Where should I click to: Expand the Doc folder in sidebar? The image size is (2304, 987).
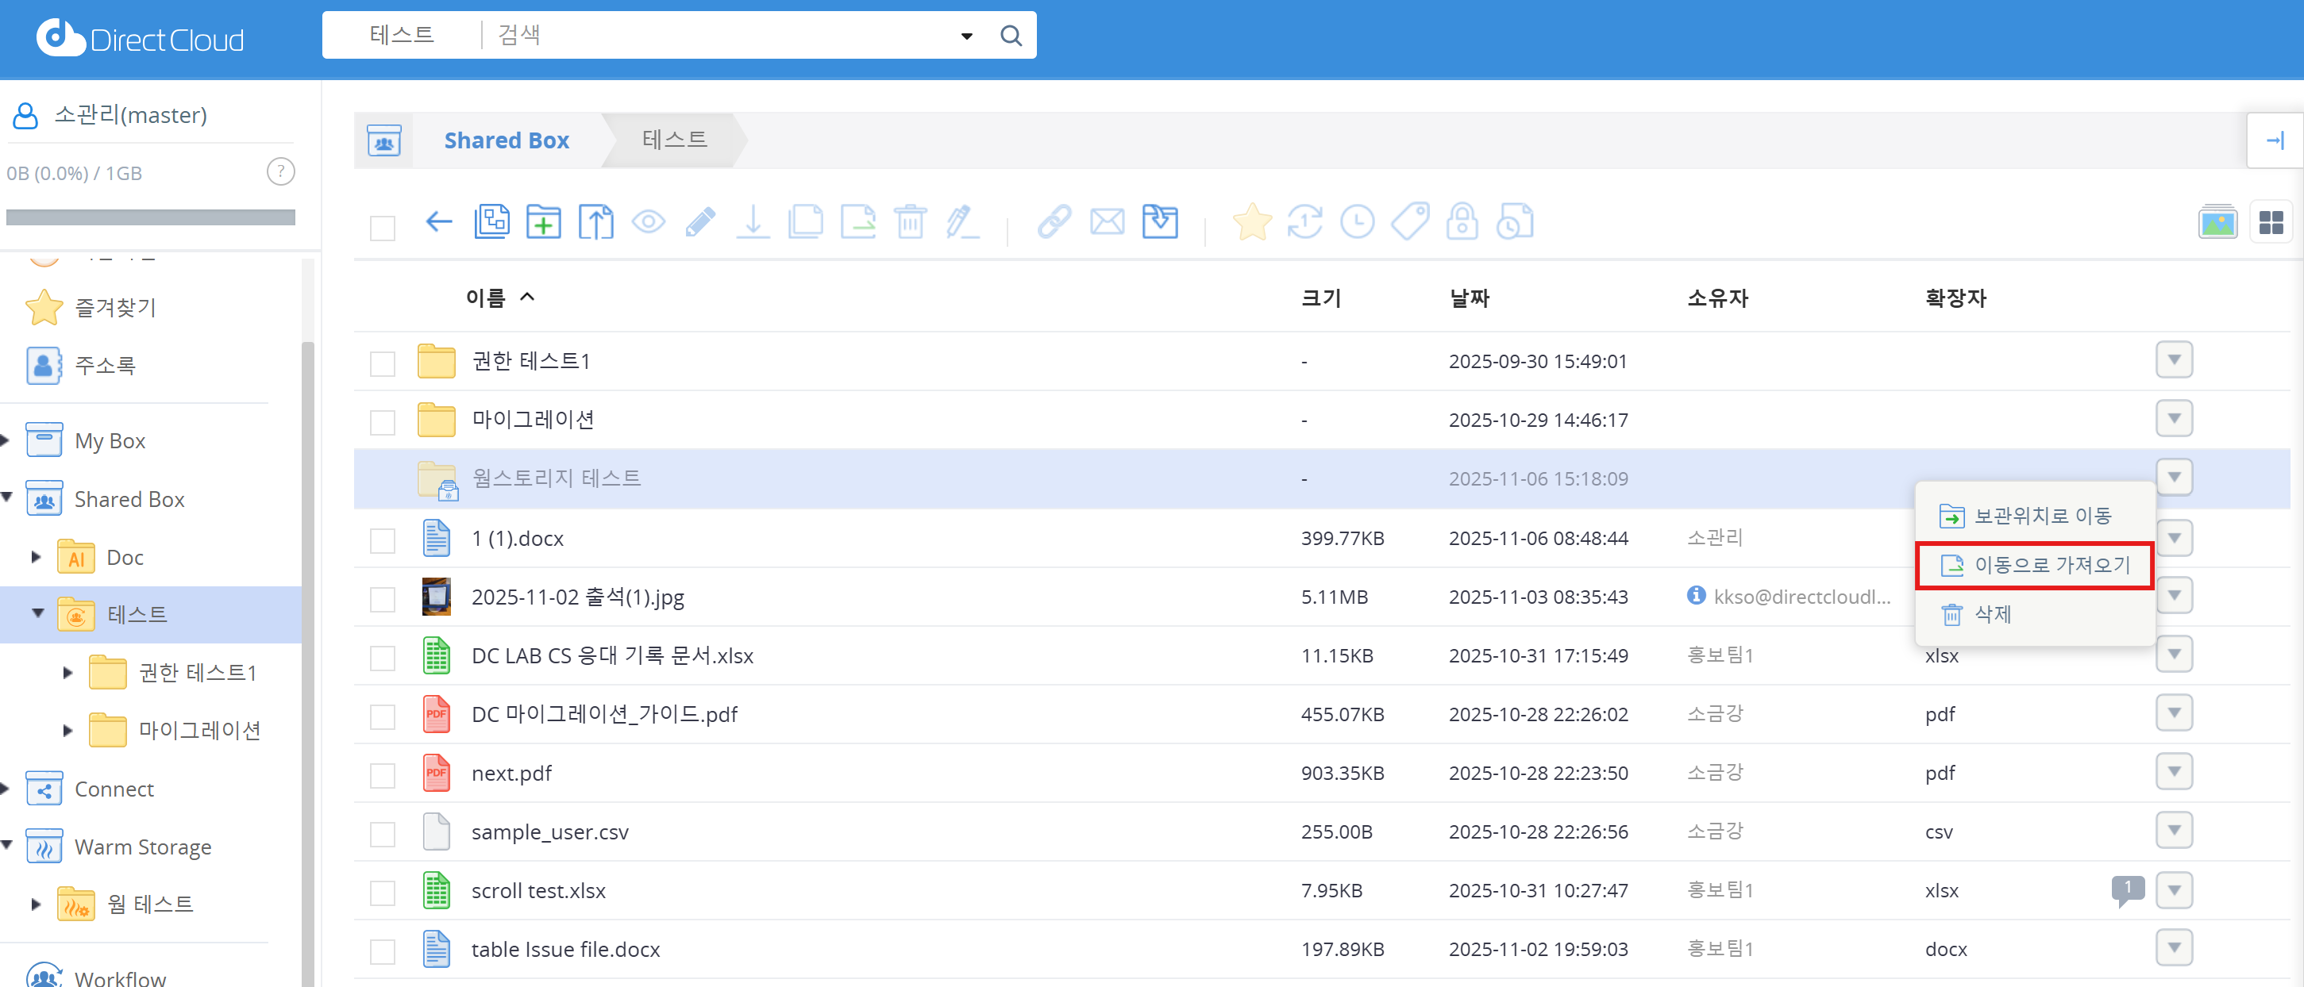[x=37, y=557]
